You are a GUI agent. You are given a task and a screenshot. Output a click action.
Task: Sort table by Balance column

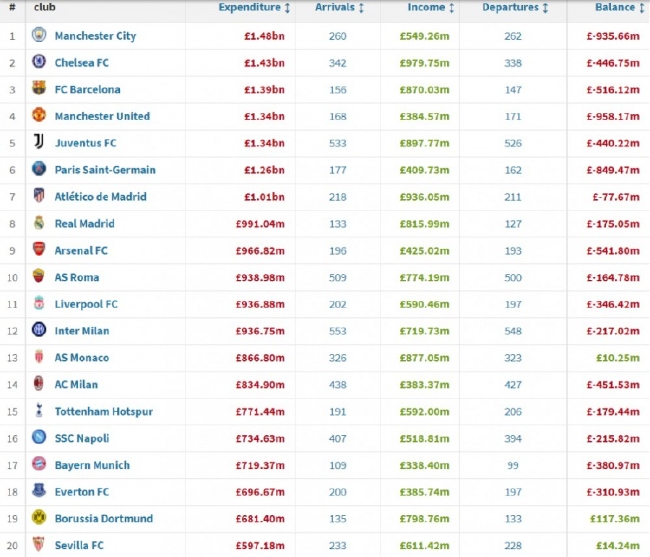[615, 8]
